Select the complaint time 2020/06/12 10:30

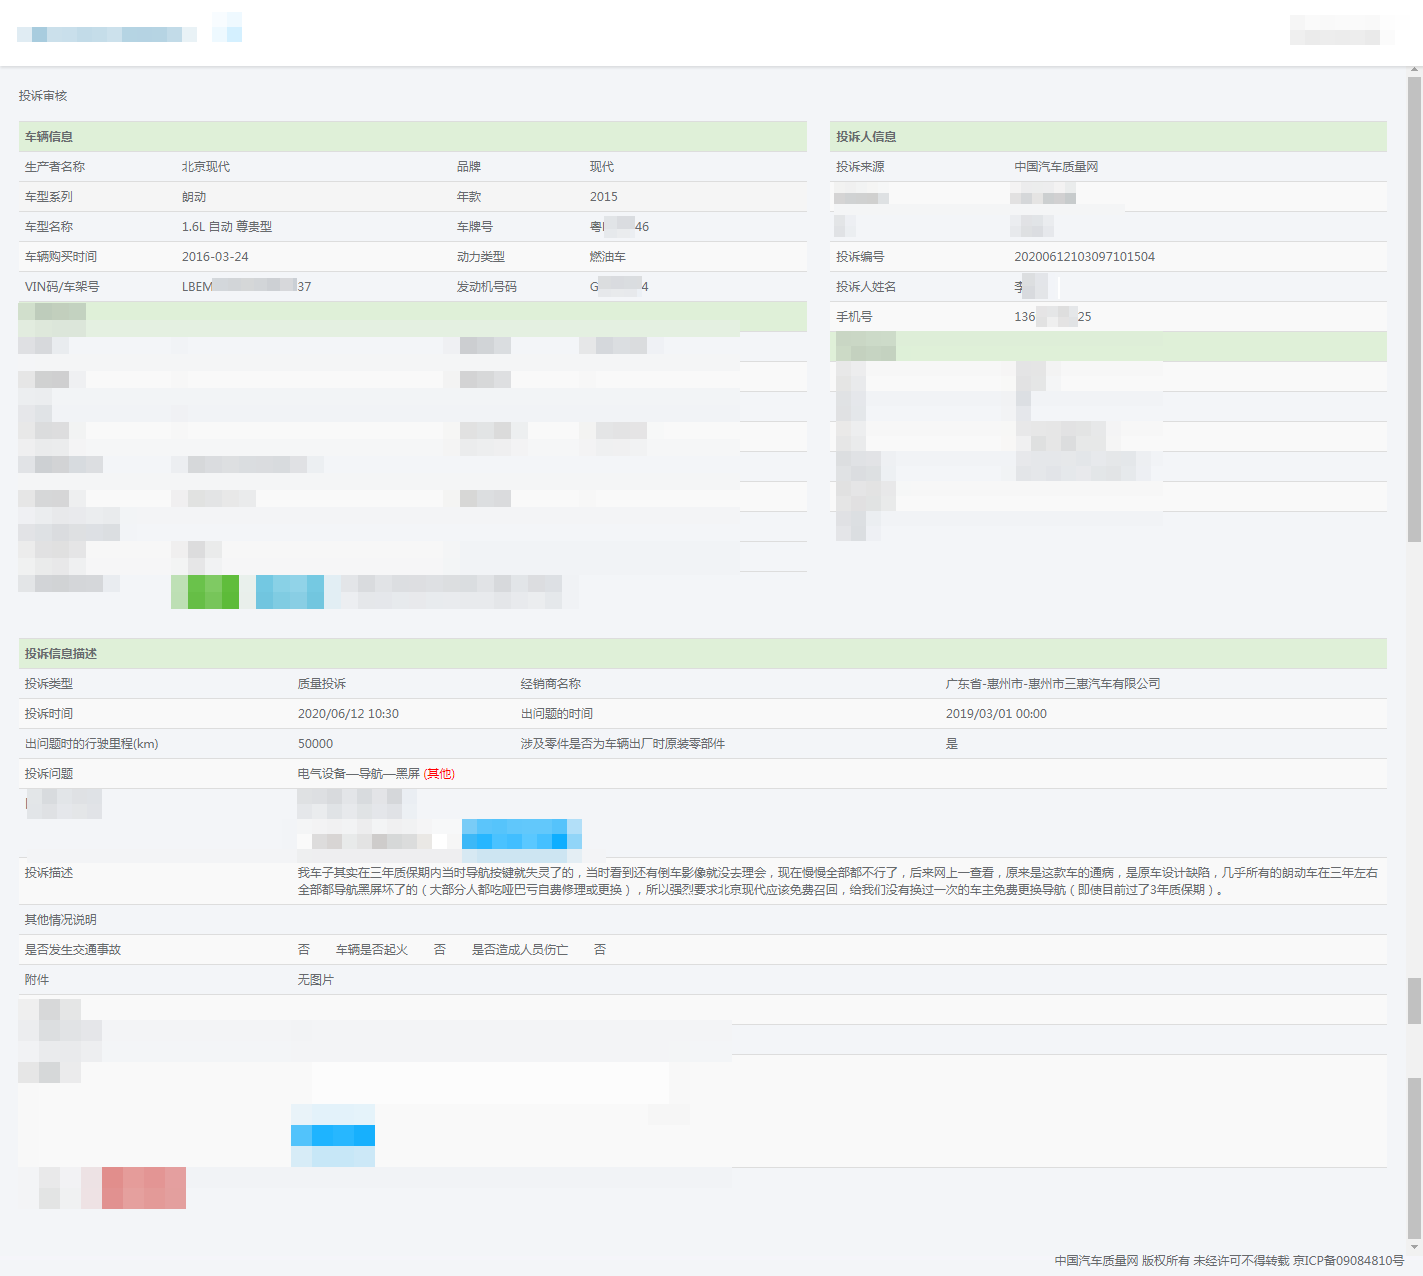pos(348,714)
